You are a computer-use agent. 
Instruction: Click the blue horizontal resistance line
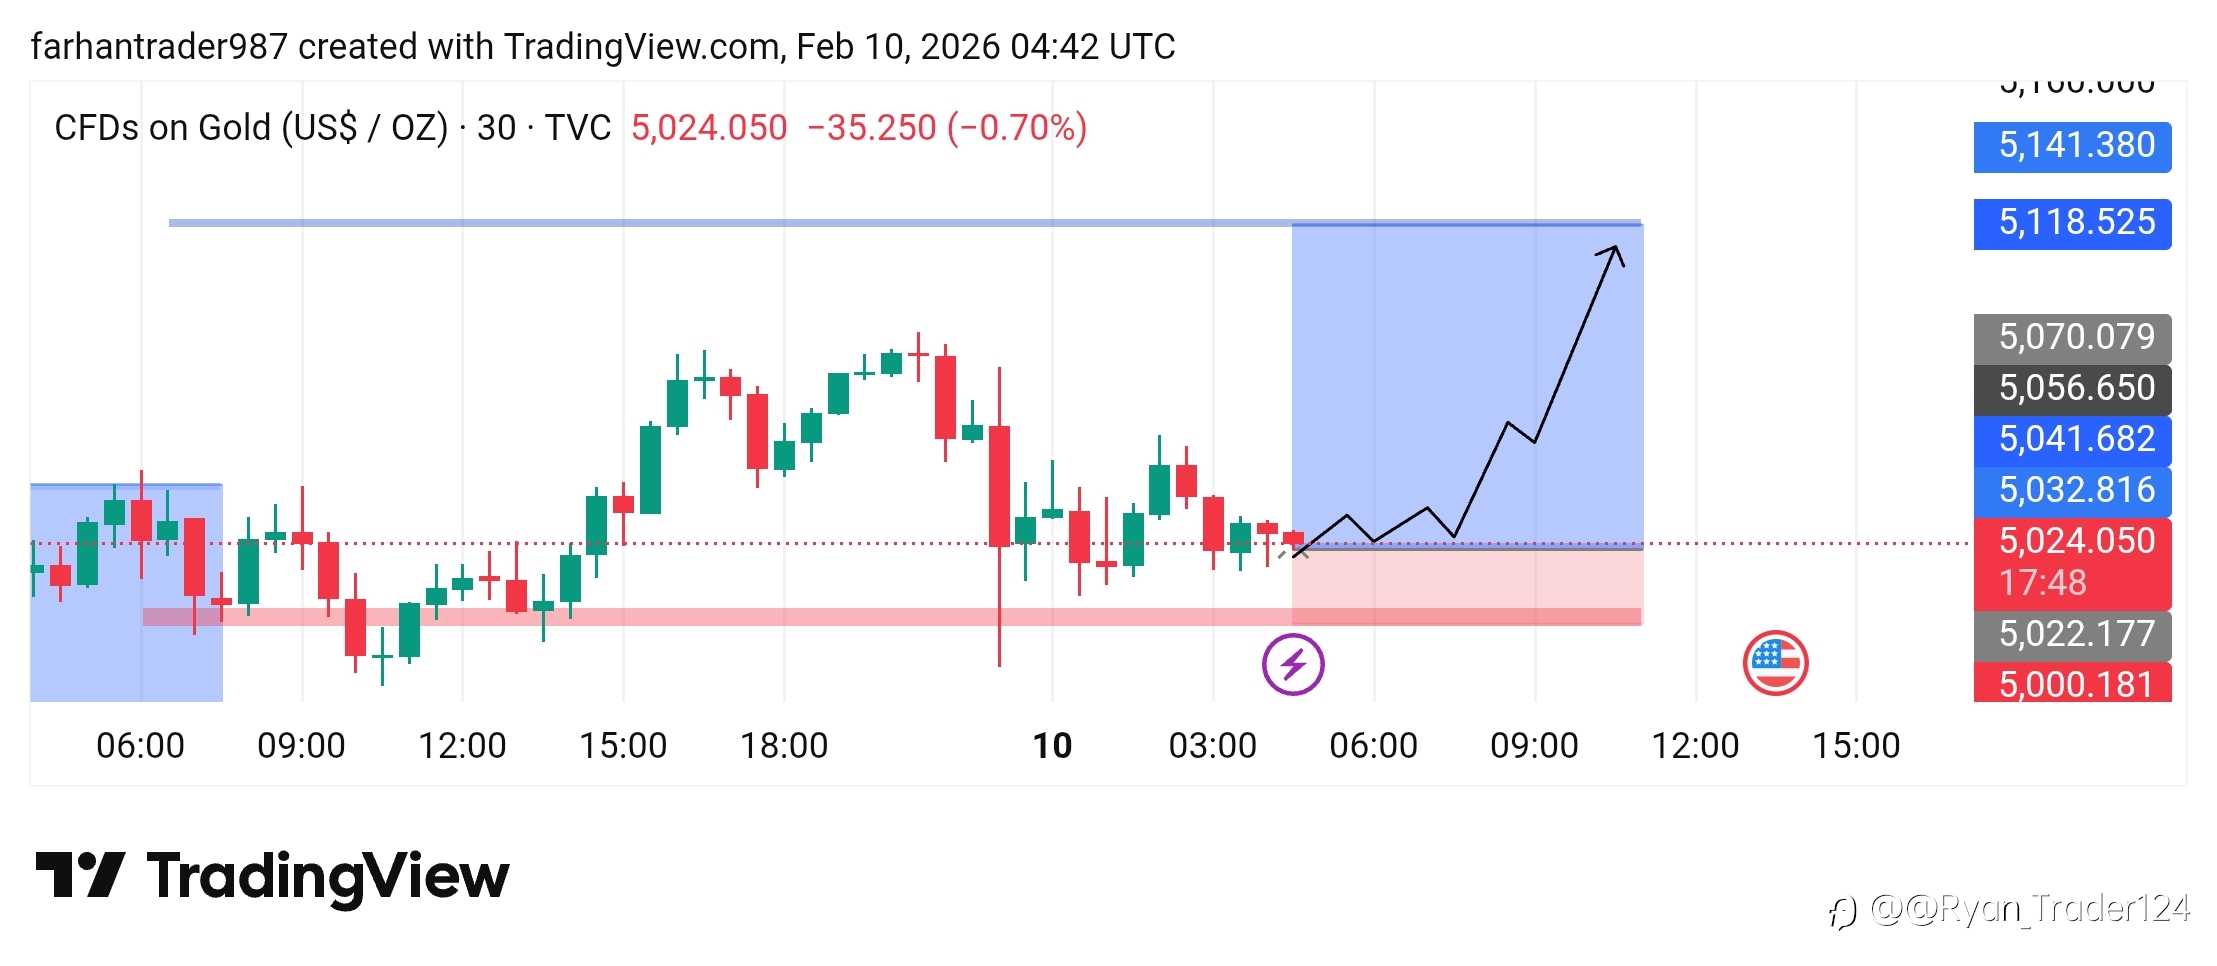[700, 223]
